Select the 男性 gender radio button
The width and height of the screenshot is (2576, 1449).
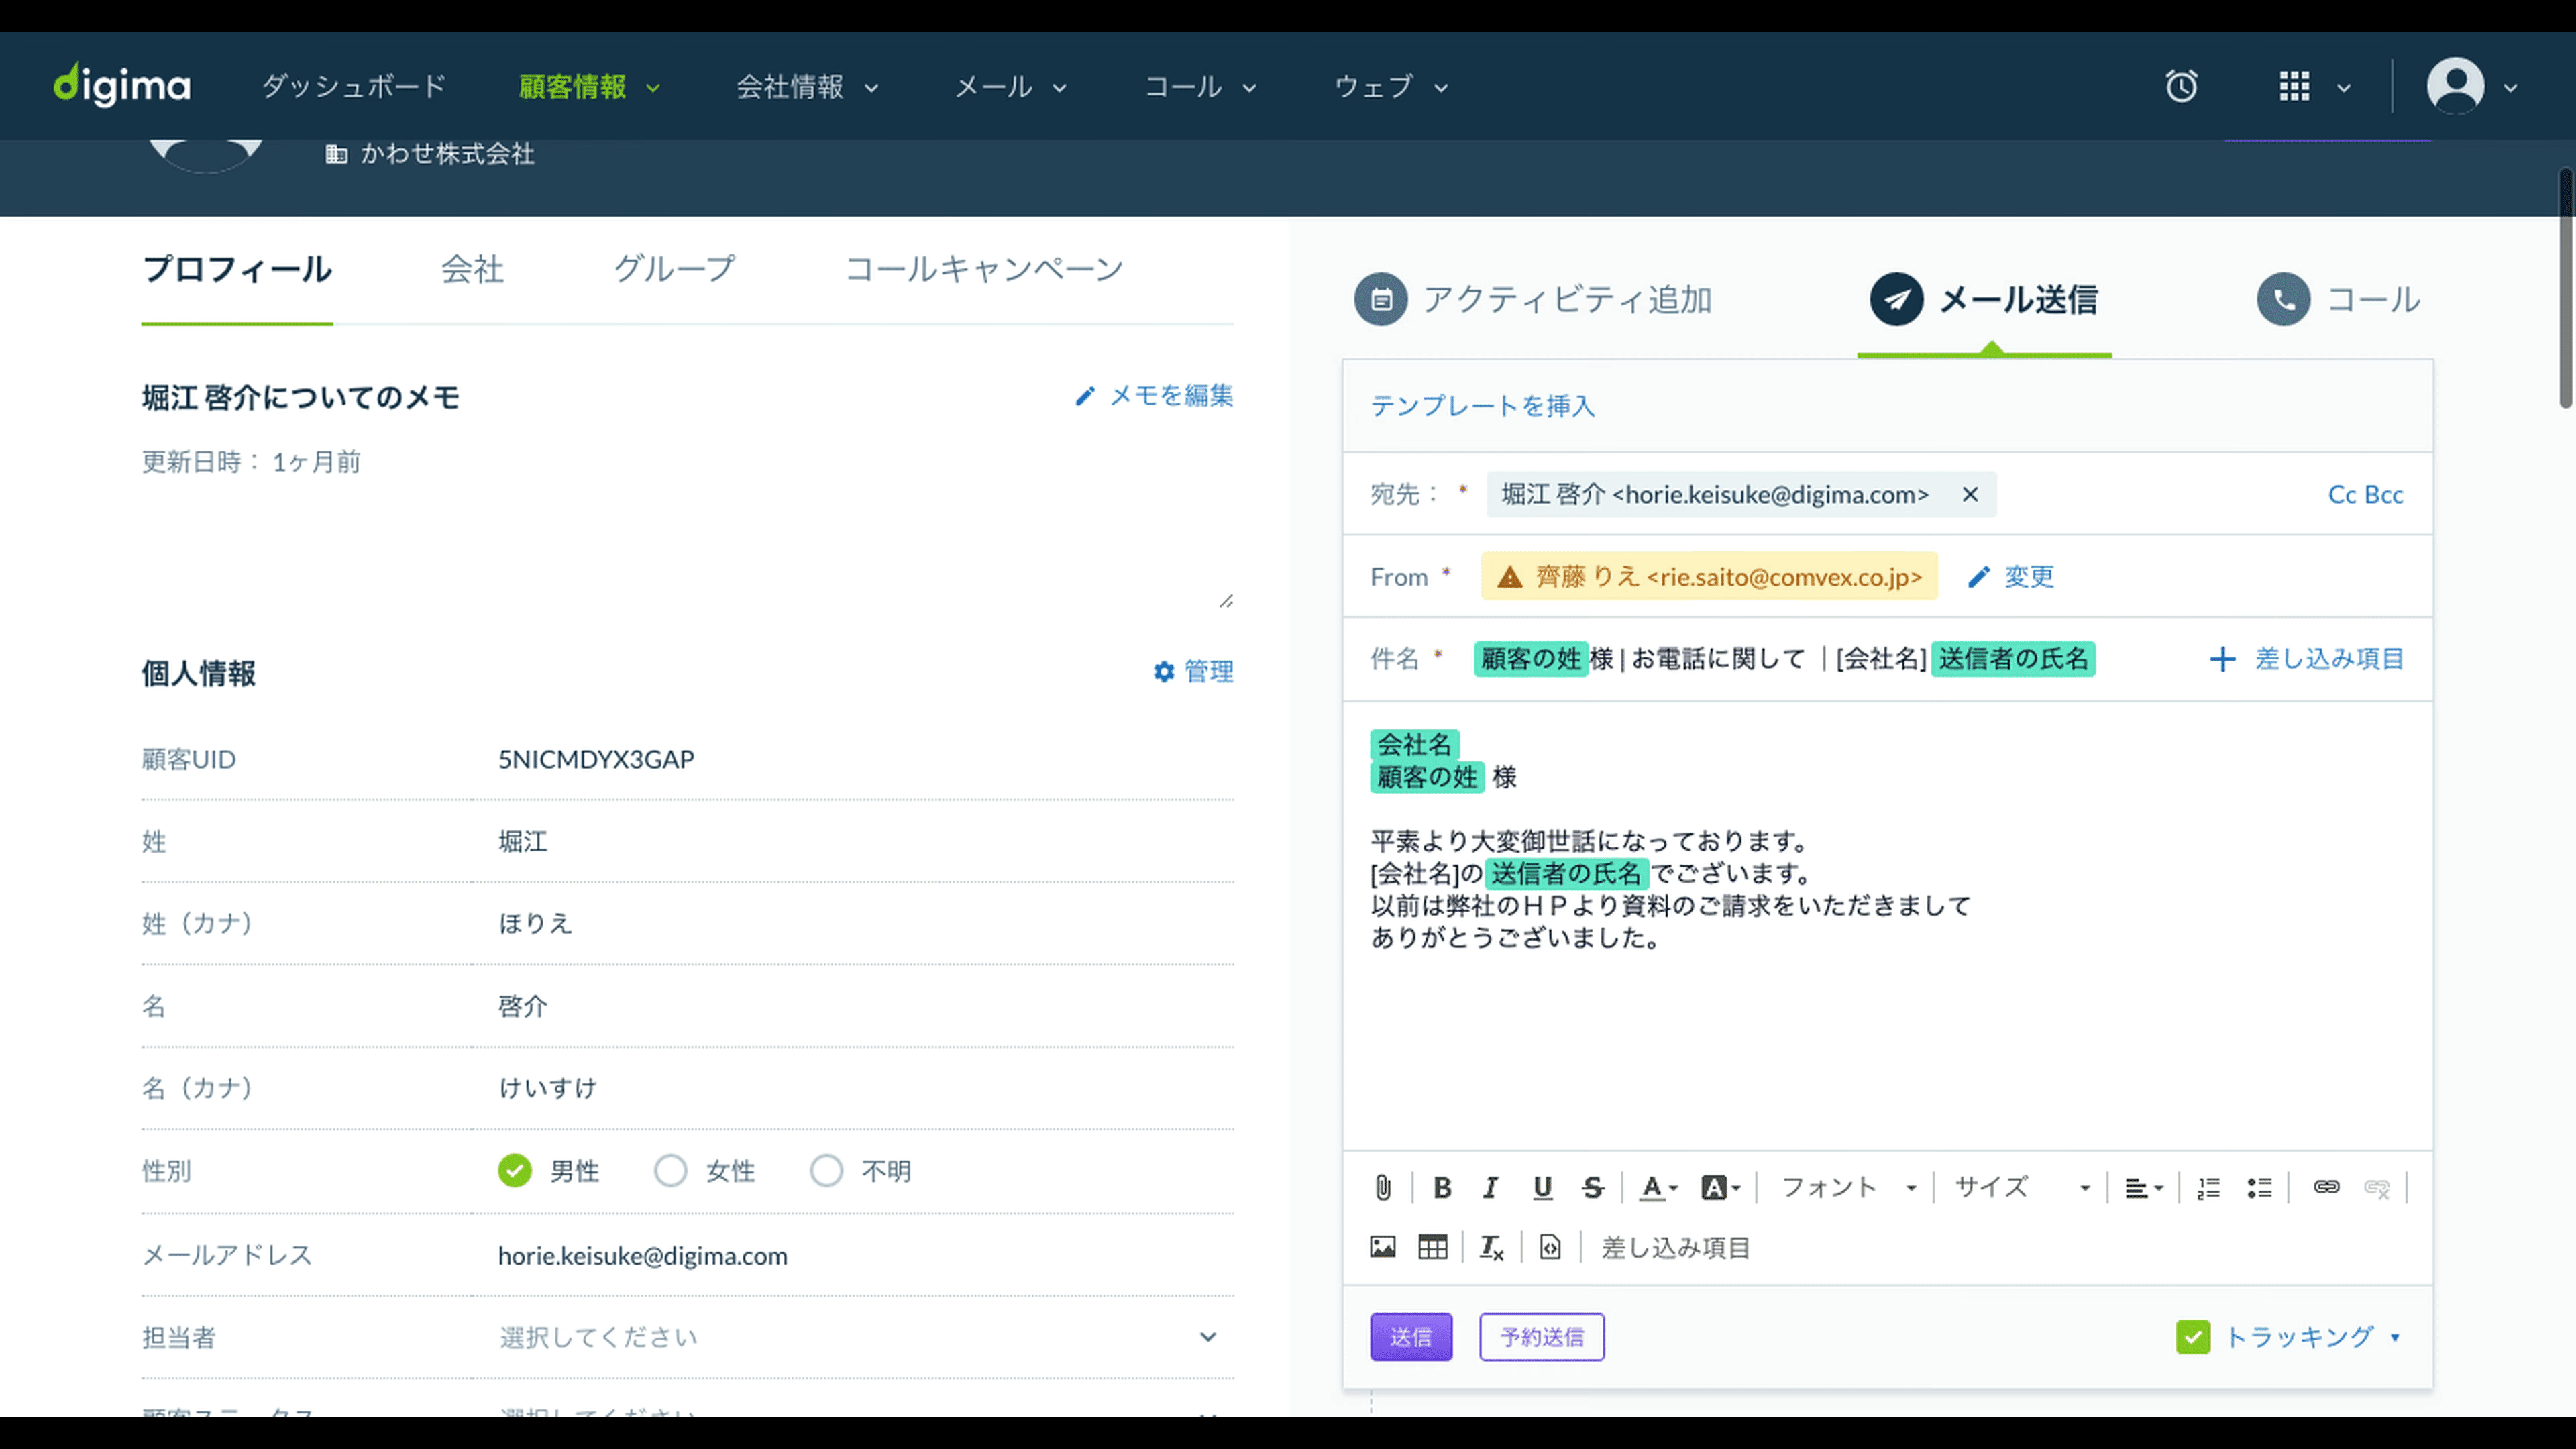[x=515, y=1171]
